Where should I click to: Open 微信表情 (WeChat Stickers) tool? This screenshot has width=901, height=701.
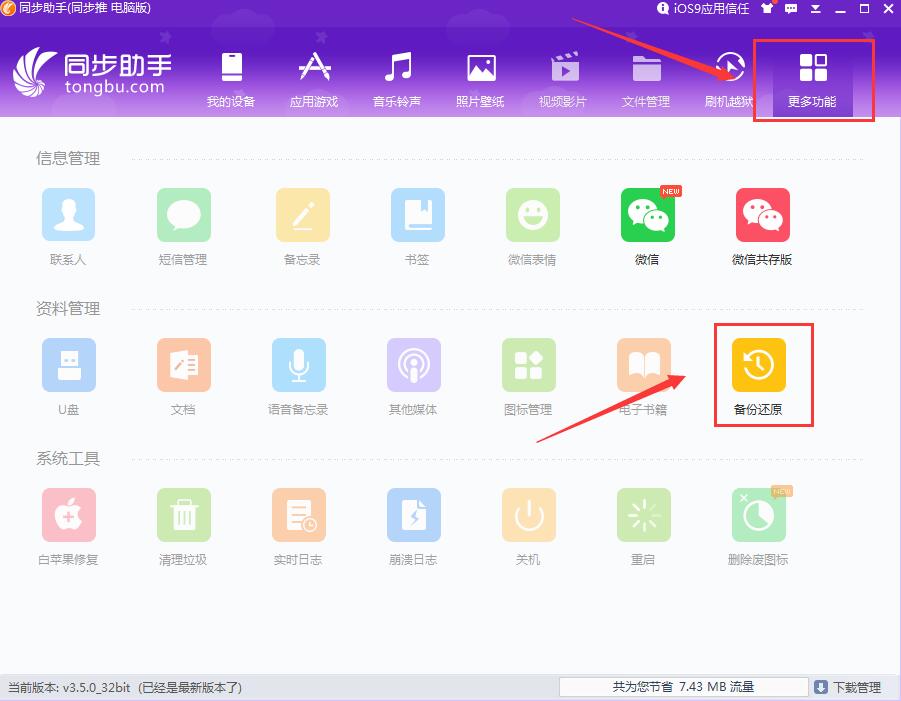click(x=532, y=214)
